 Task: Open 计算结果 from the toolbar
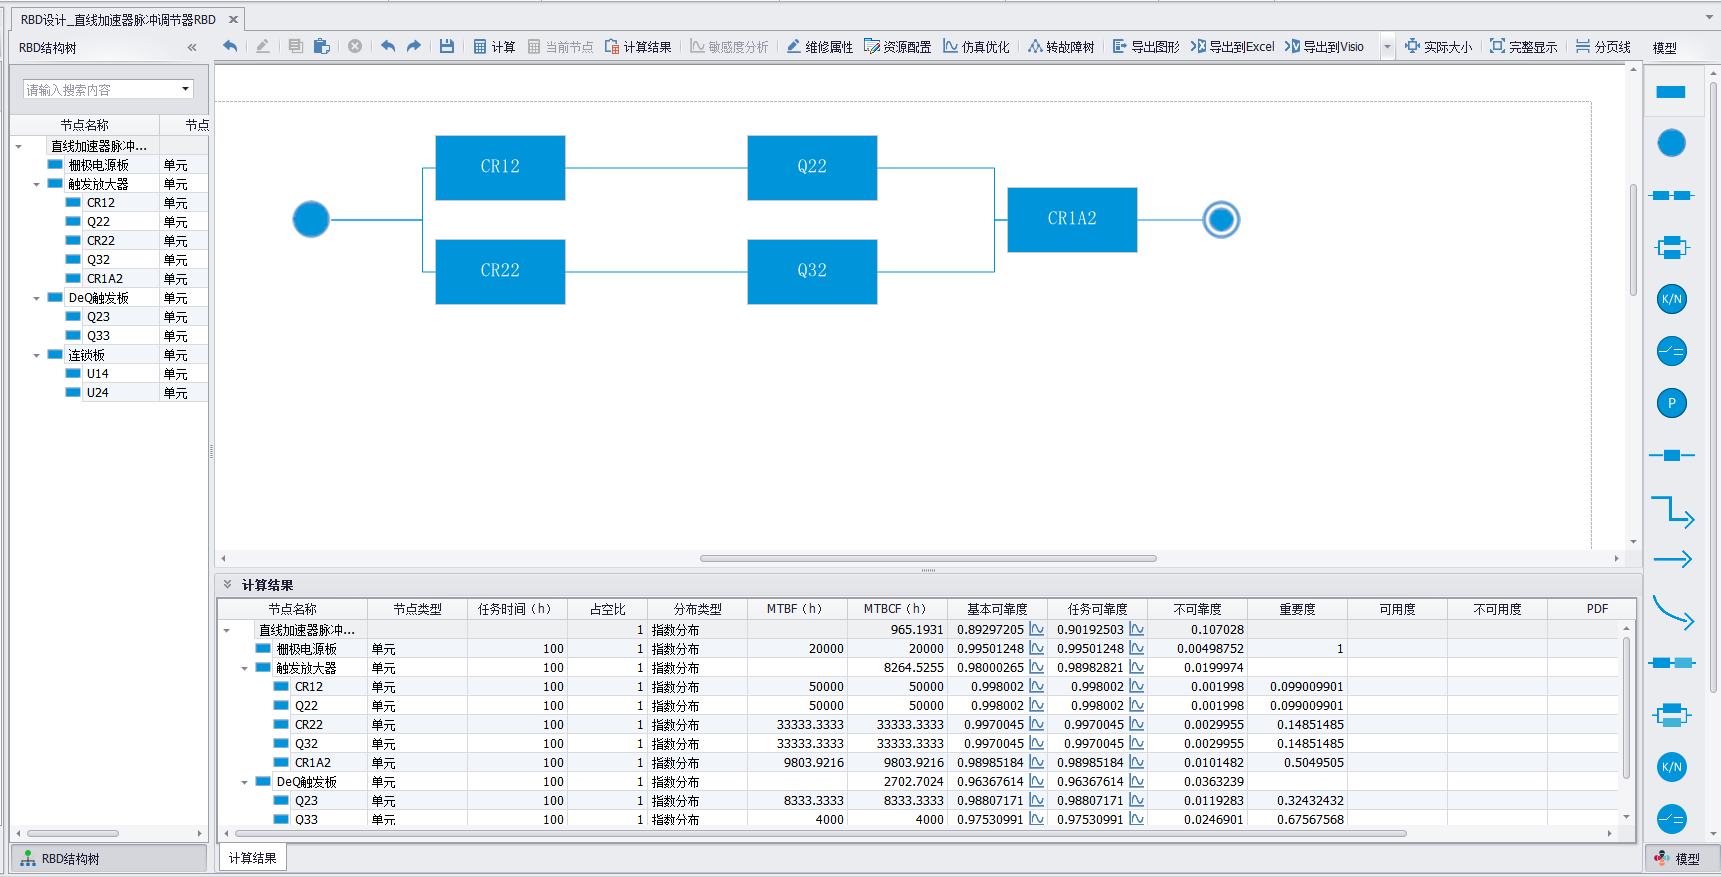[x=638, y=47]
